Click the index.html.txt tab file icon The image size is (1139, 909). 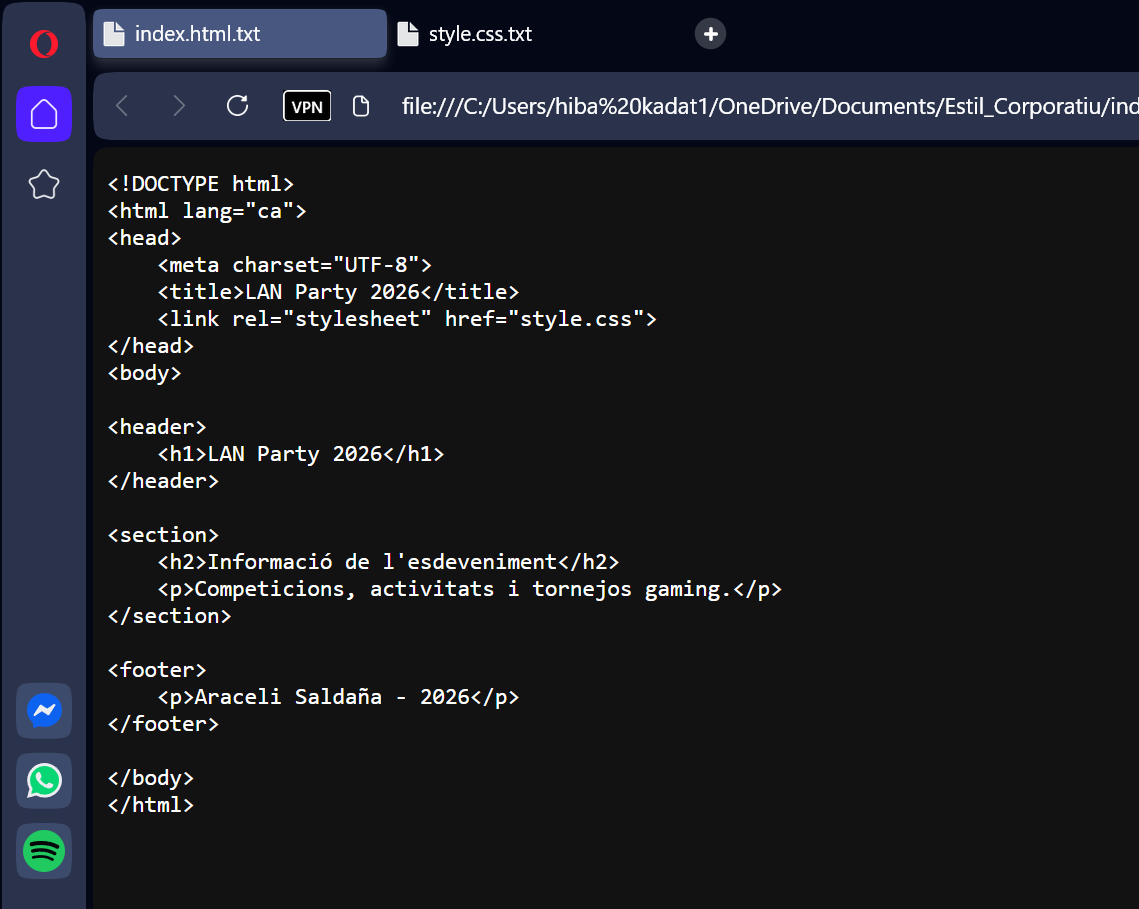click(114, 33)
